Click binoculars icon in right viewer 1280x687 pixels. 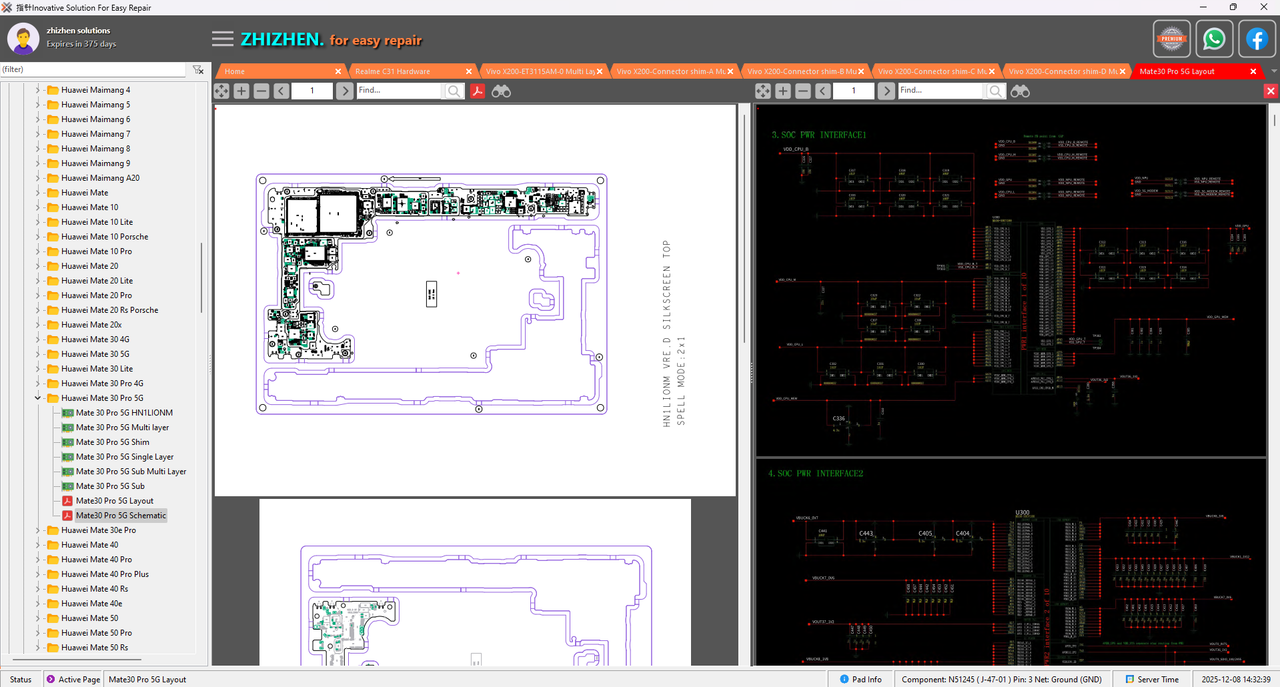pyautogui.click(x=1020, y=91)
